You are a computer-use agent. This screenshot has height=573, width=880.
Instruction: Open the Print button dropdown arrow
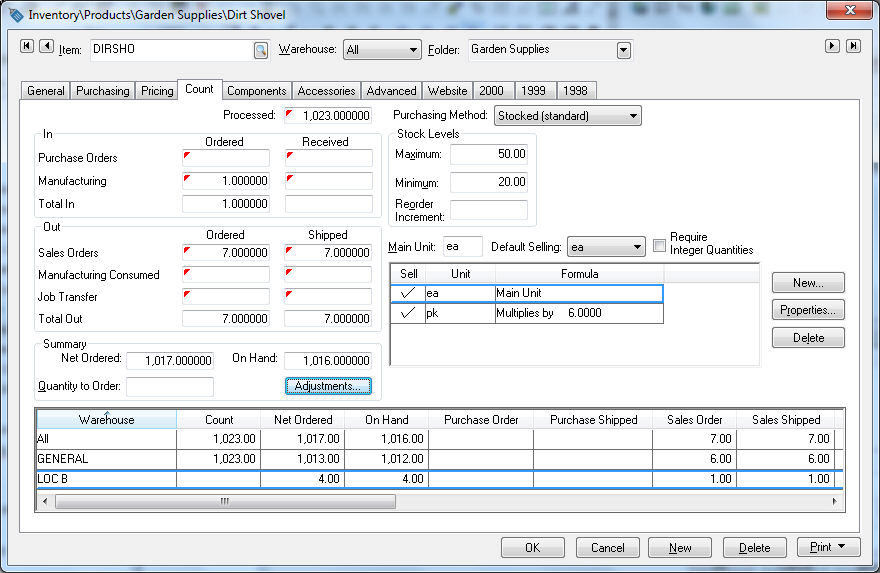(841, 546)
